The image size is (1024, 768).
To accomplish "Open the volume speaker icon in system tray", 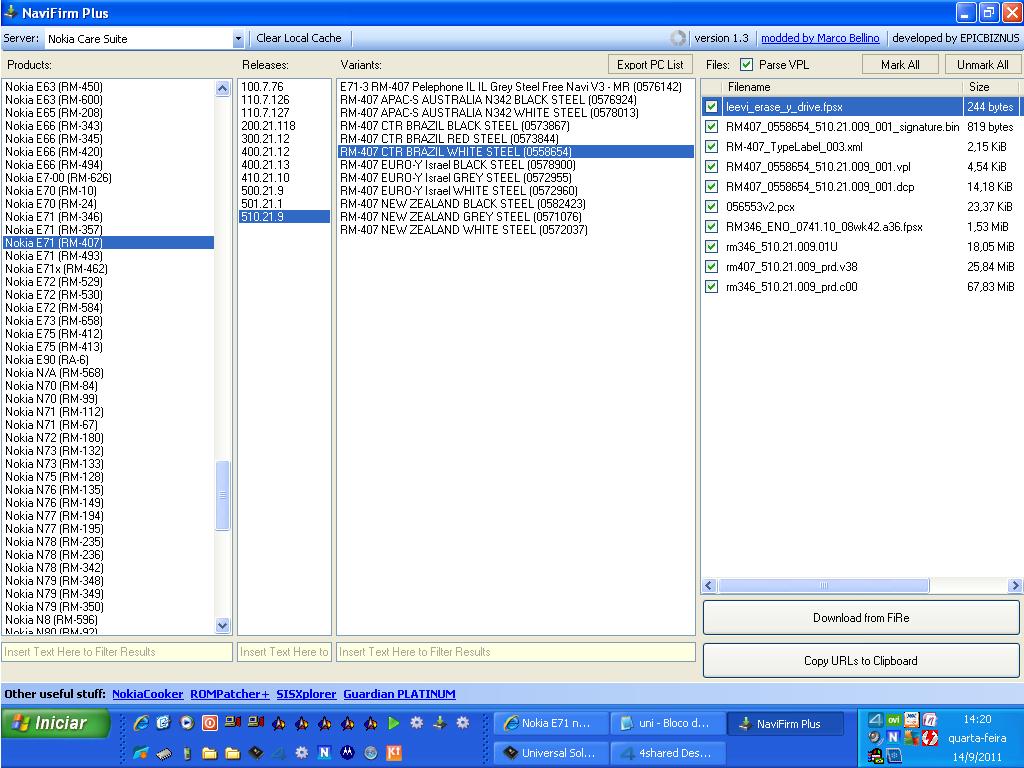I will [875, 738].
